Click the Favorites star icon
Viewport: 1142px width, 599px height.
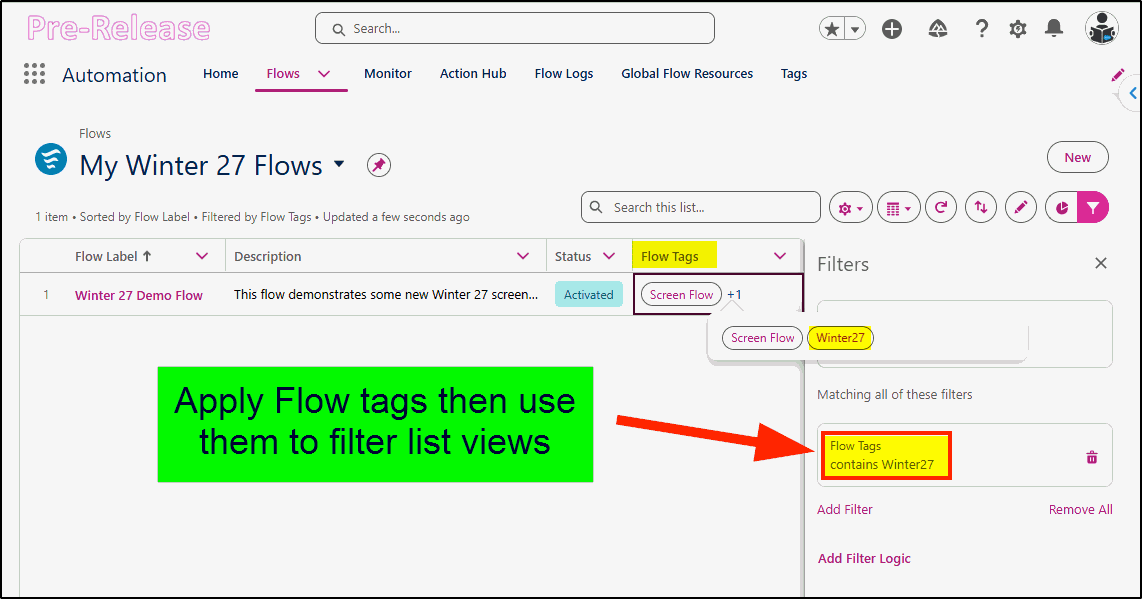coord(832,29)
